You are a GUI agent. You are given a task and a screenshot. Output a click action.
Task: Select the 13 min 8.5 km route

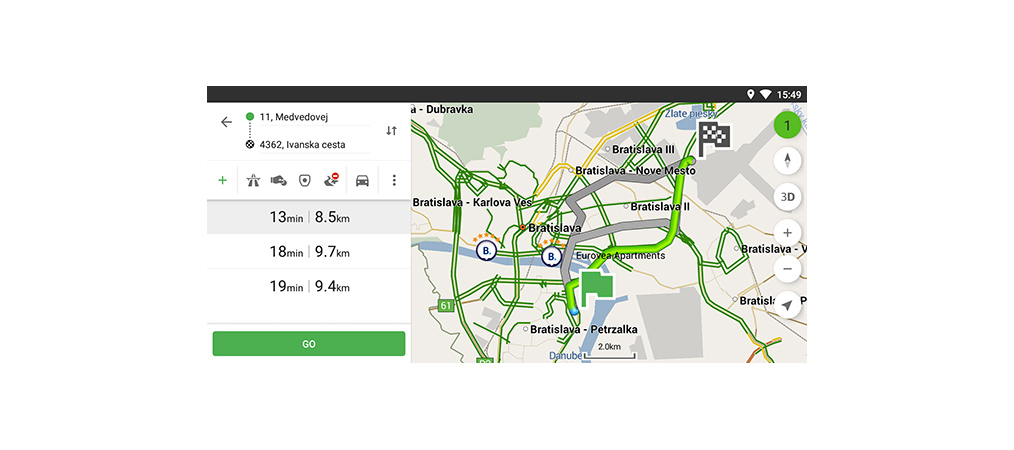[x=309, y=217]
